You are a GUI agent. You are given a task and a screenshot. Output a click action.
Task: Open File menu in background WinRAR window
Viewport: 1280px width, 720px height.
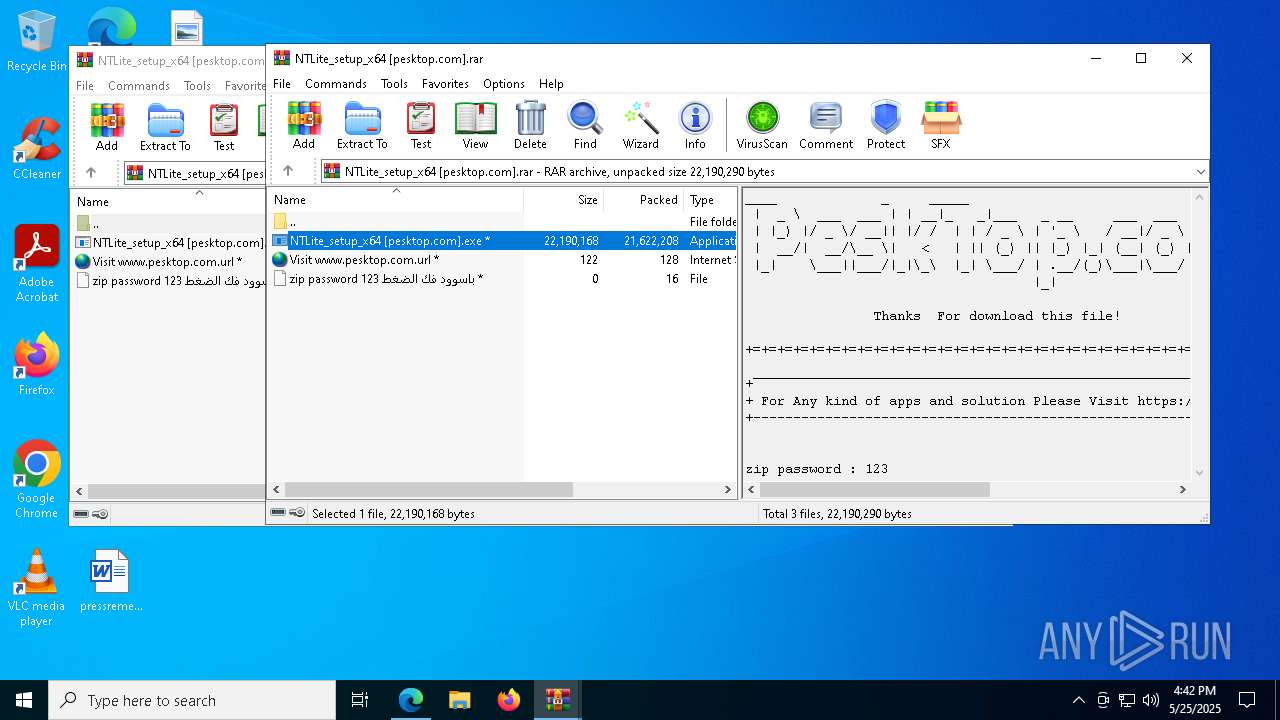click(85, 86)
